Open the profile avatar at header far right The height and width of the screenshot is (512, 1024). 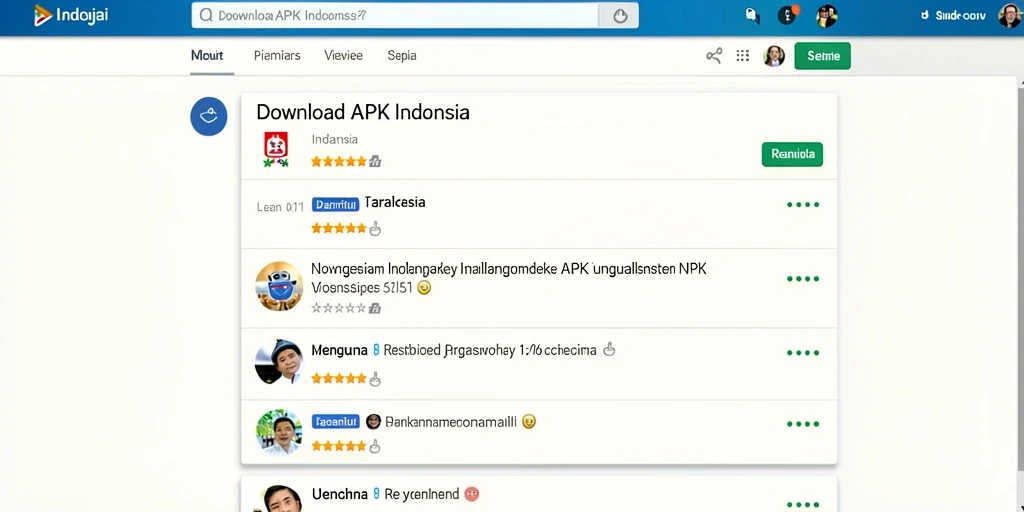pyautogui.click(x=1010, y=16)
